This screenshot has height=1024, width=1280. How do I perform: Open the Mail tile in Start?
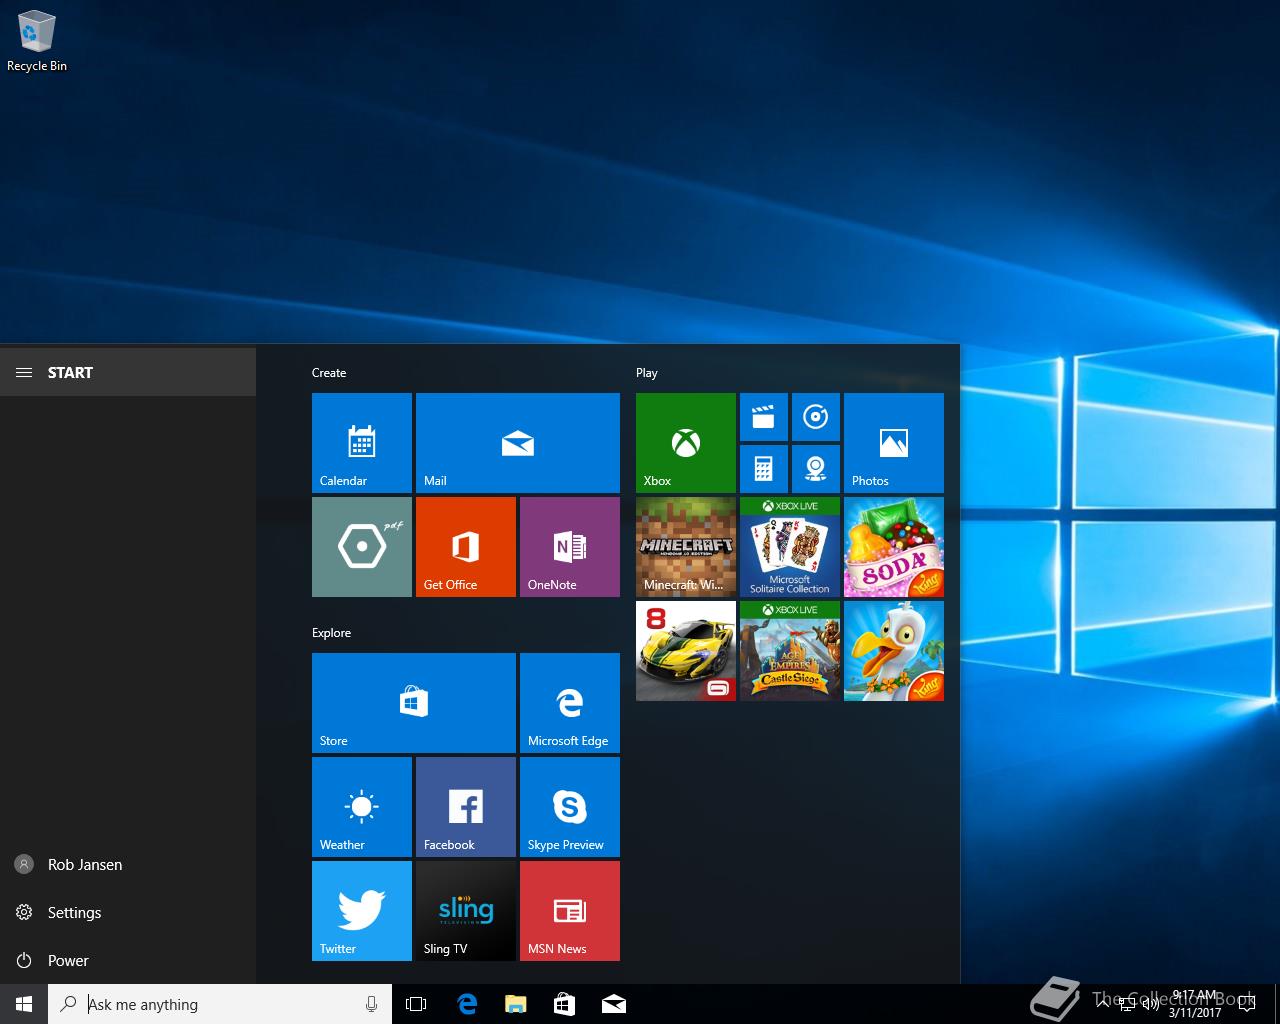point(518,443)
